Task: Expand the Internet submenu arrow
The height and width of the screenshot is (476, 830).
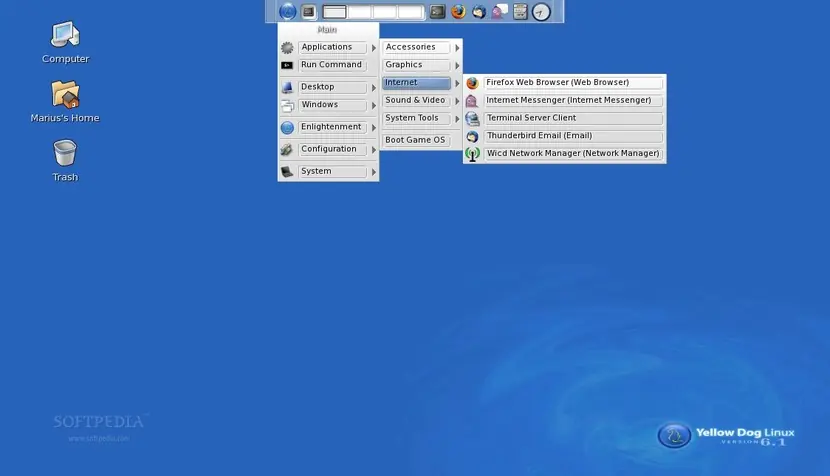Action: 457,83
